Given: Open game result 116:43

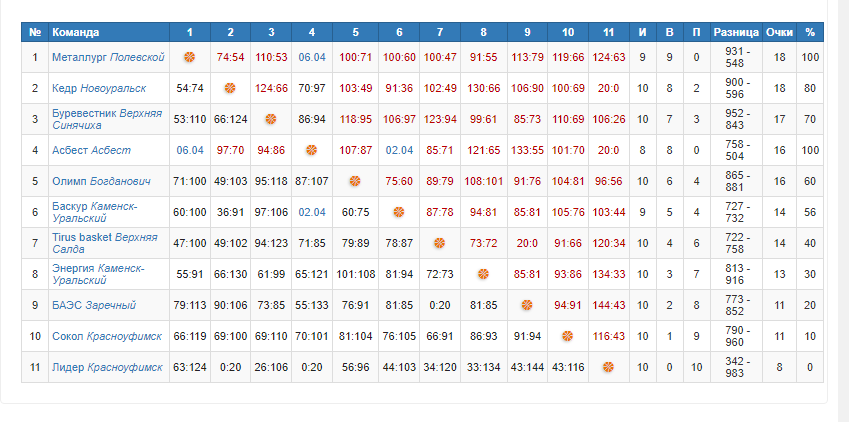Looking at the screenshot, I should click(x=609, y=336).
